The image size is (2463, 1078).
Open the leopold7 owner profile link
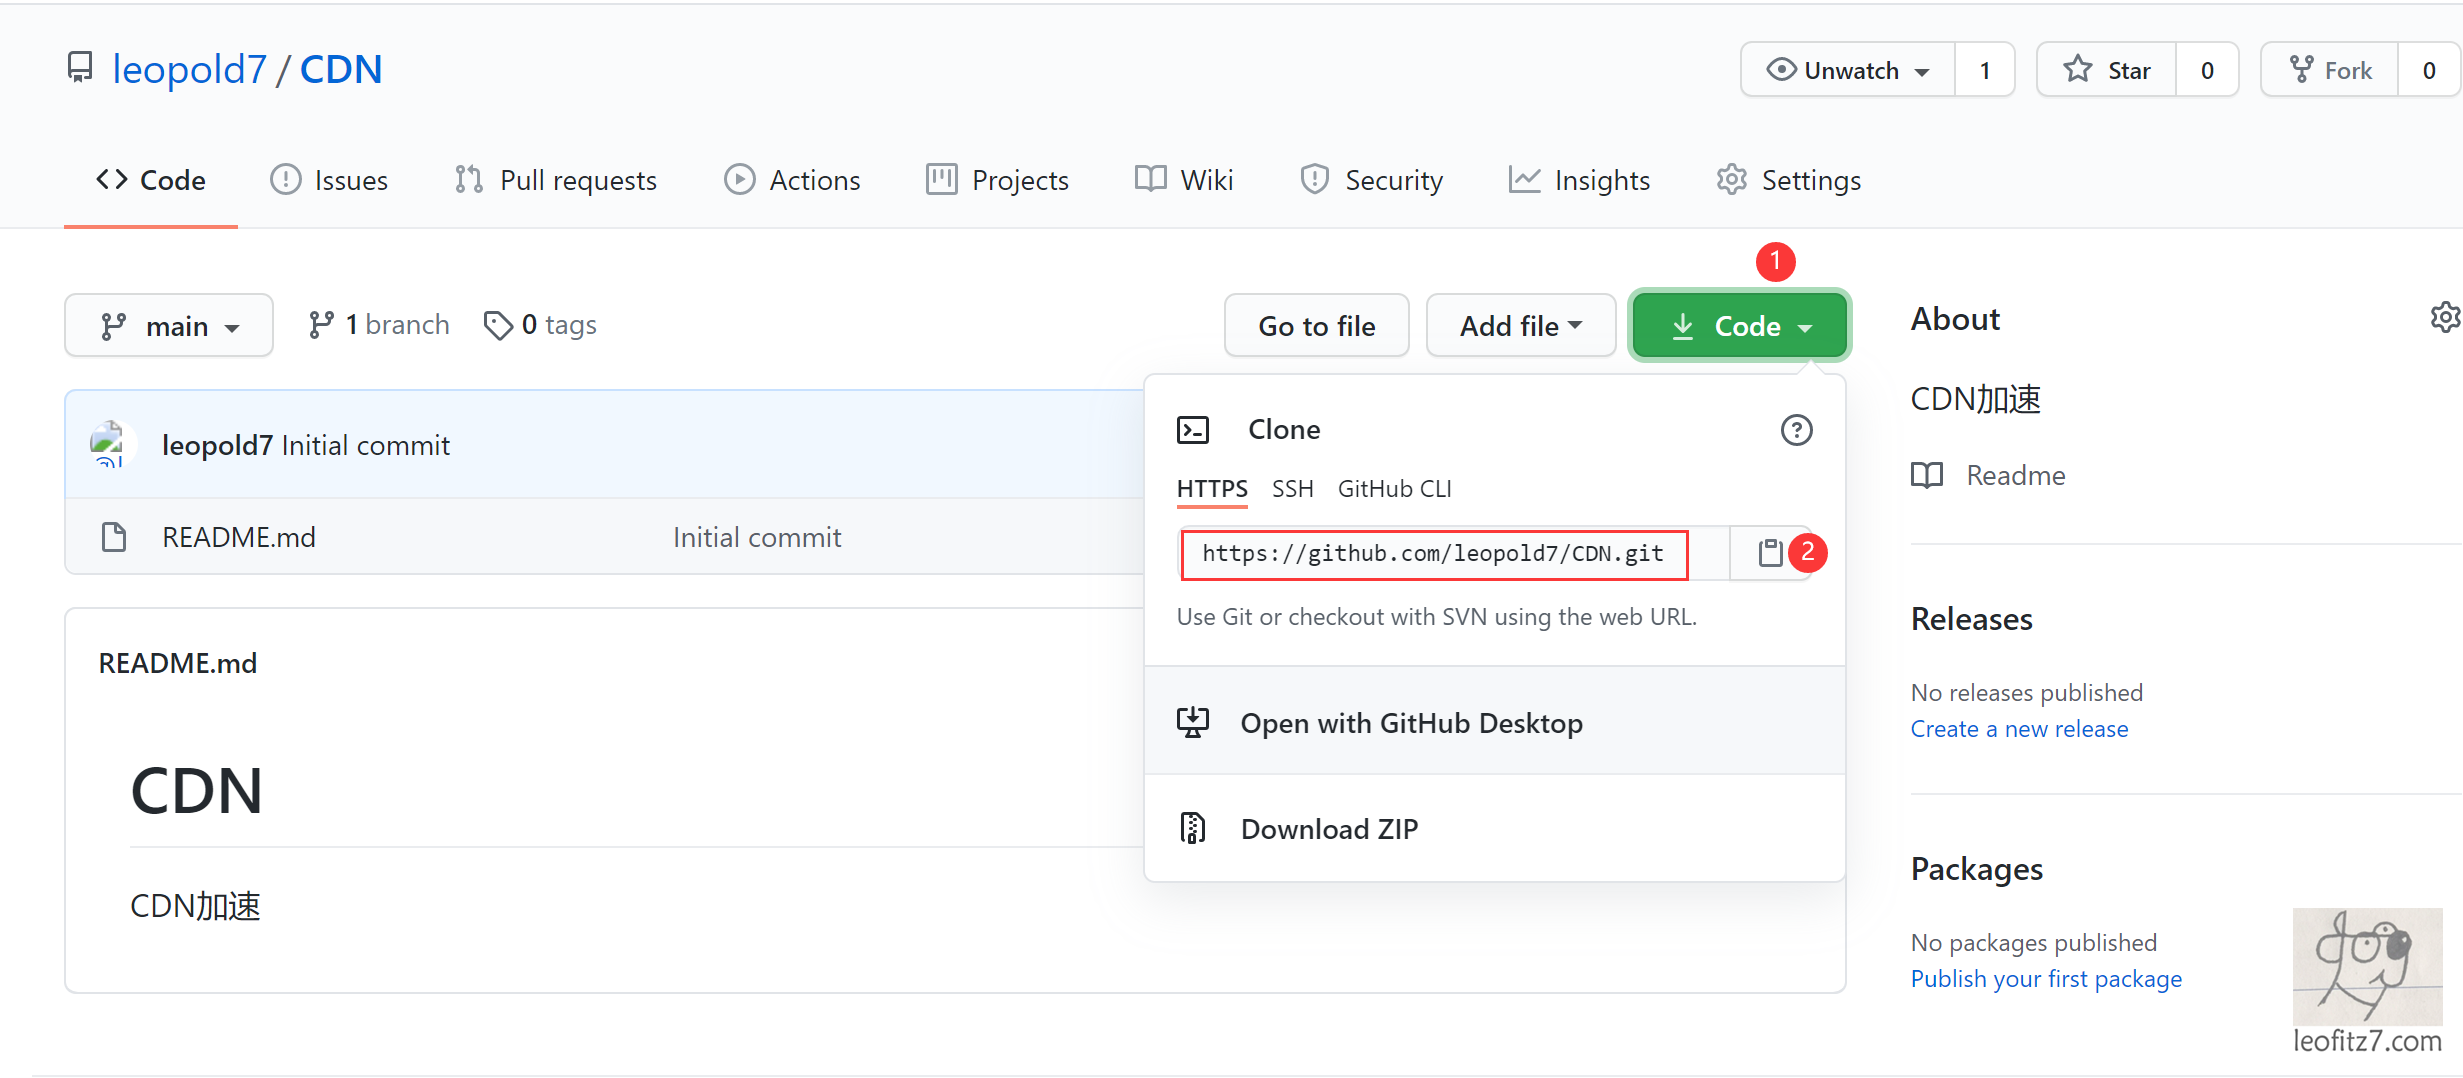point(189,70)
